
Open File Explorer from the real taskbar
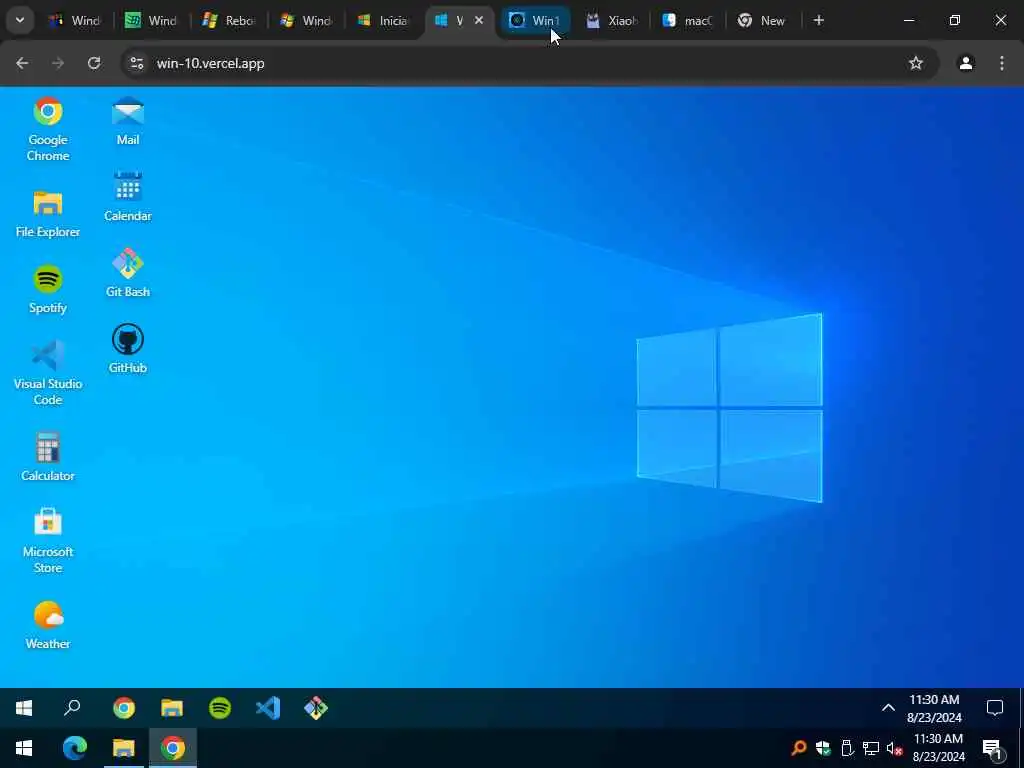click(123, 748)
